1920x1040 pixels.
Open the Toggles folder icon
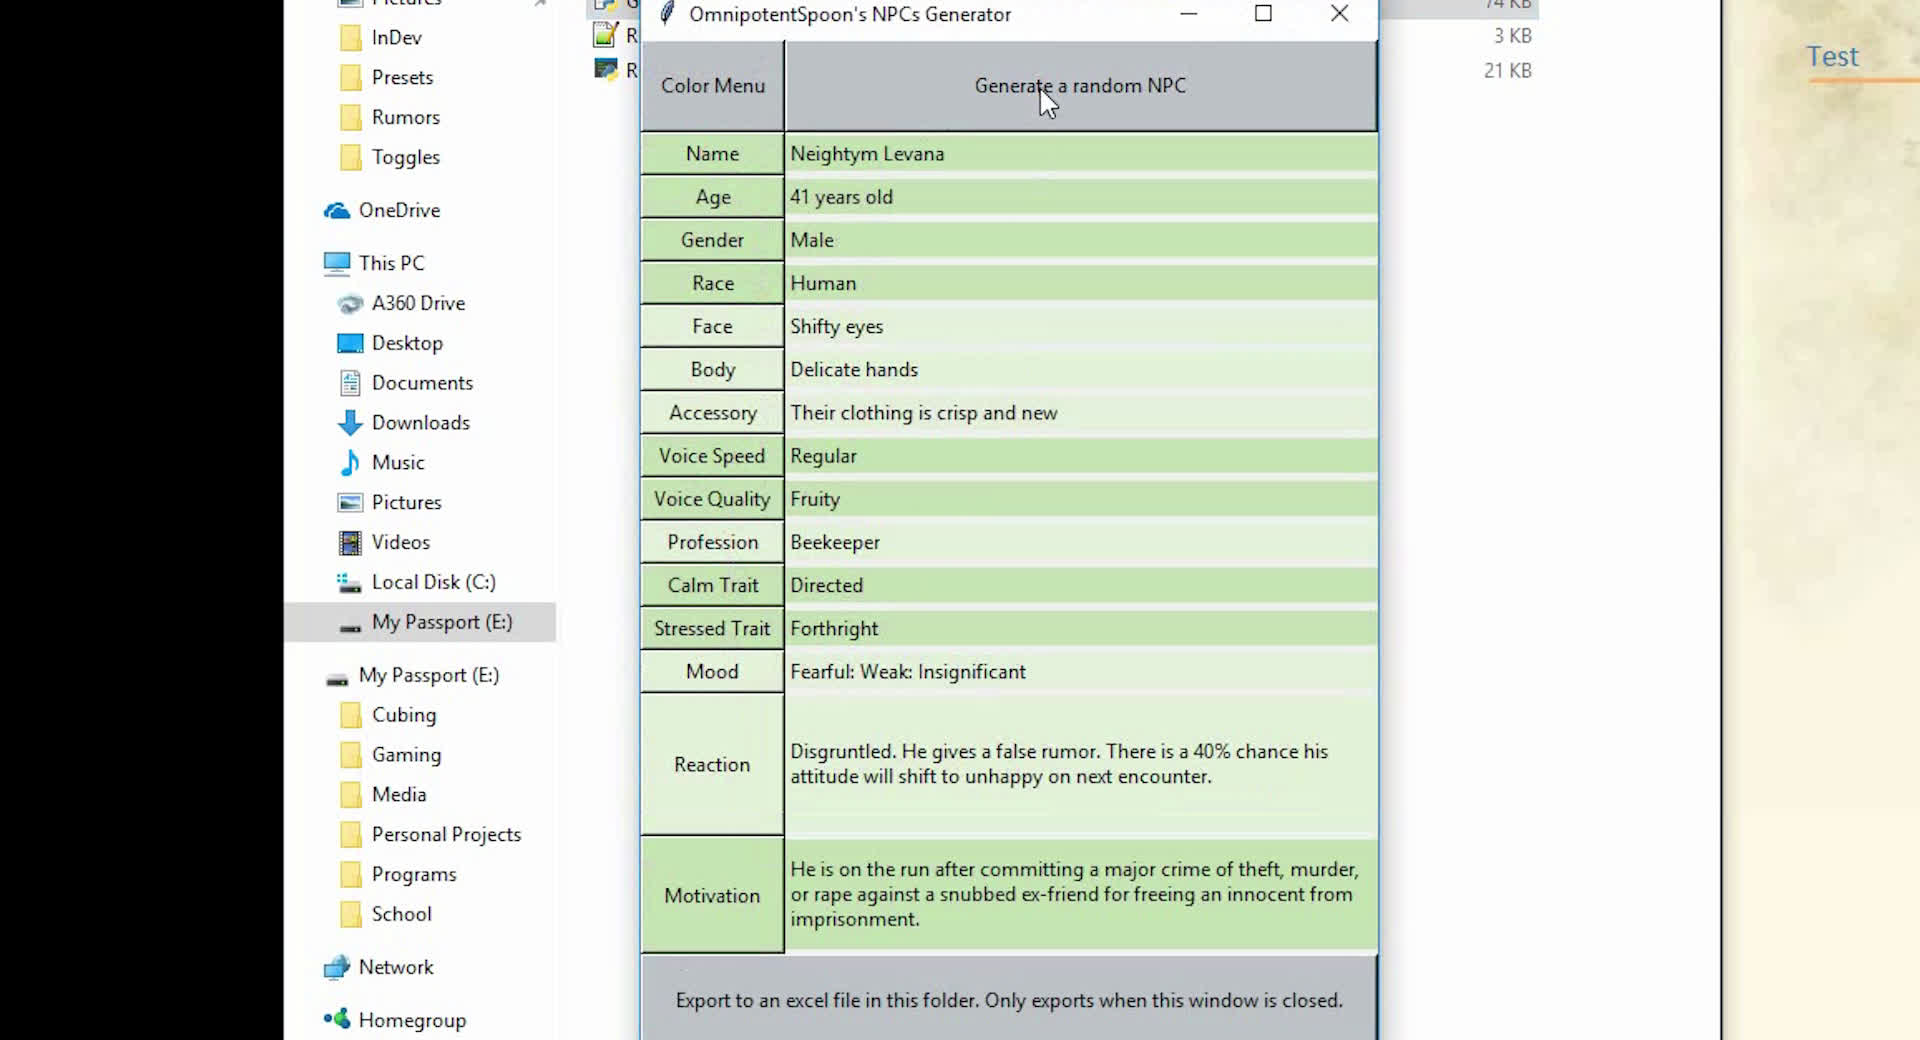[x=350, y=158]
